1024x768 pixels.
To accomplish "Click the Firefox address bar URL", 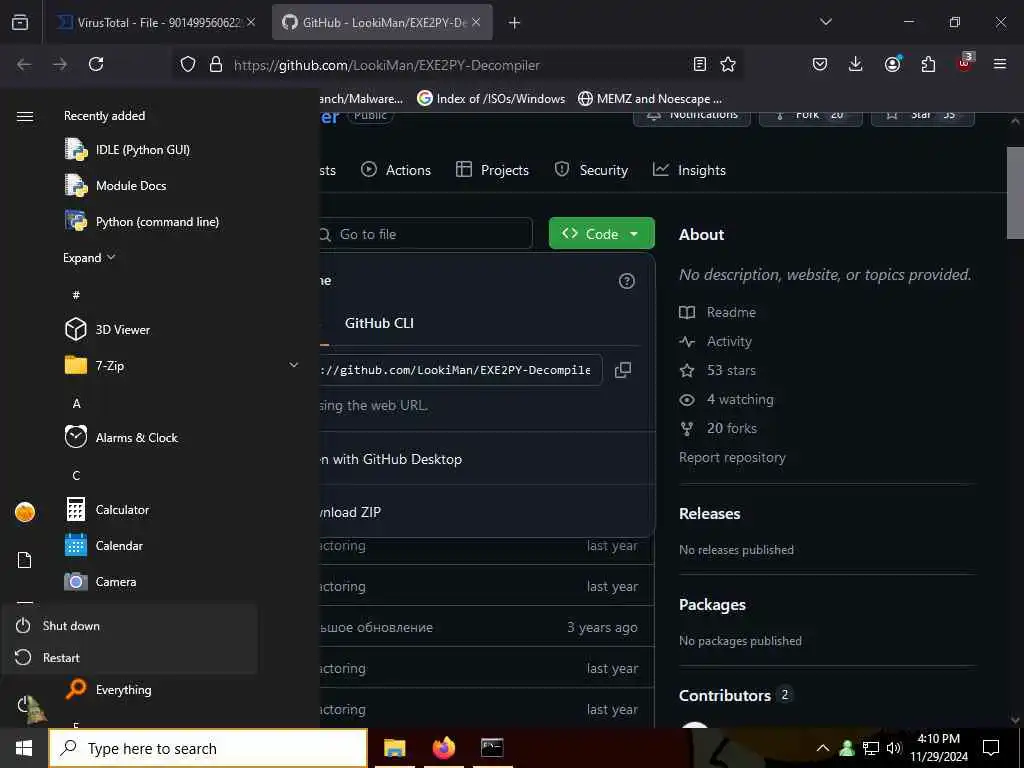I will [387, 65].
